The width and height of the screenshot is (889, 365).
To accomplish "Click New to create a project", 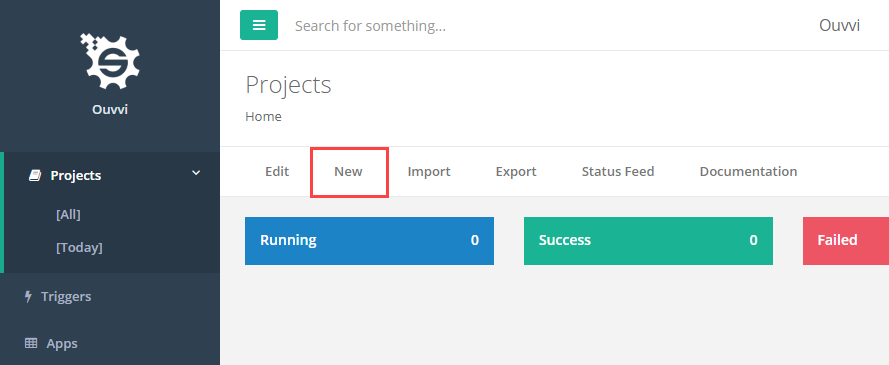I will [x=348, y=171].
